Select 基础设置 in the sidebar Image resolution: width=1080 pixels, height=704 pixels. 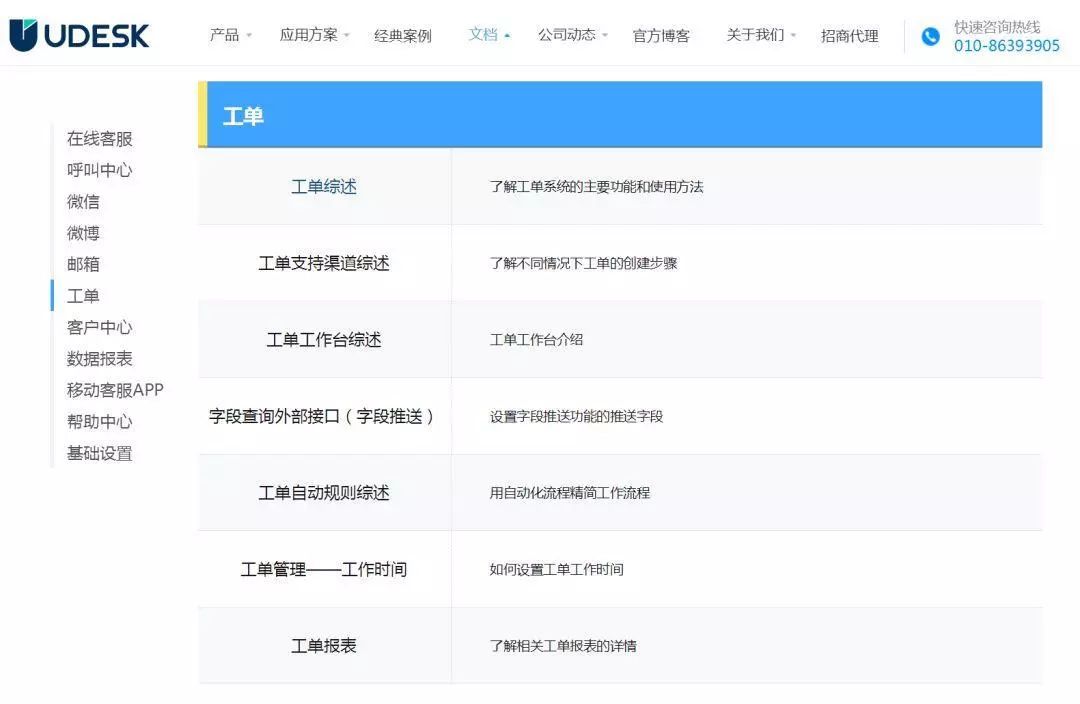tap(100, 453)
